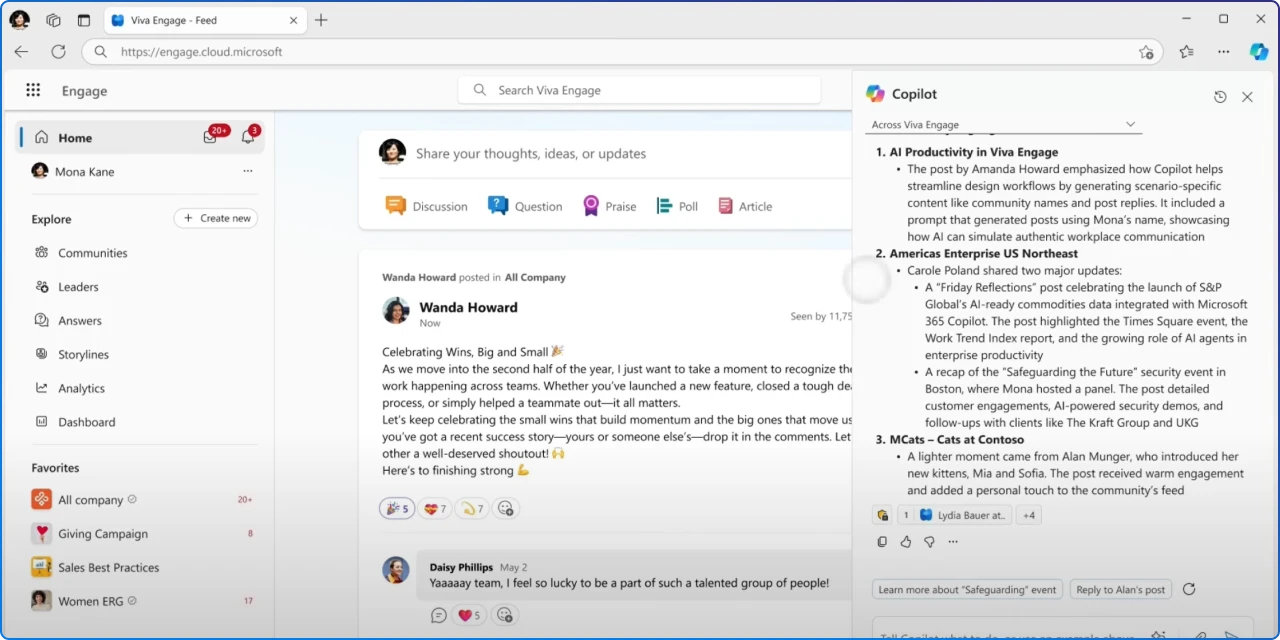Open All Company link in post header
1280x640 pixels.
point(535,277)
